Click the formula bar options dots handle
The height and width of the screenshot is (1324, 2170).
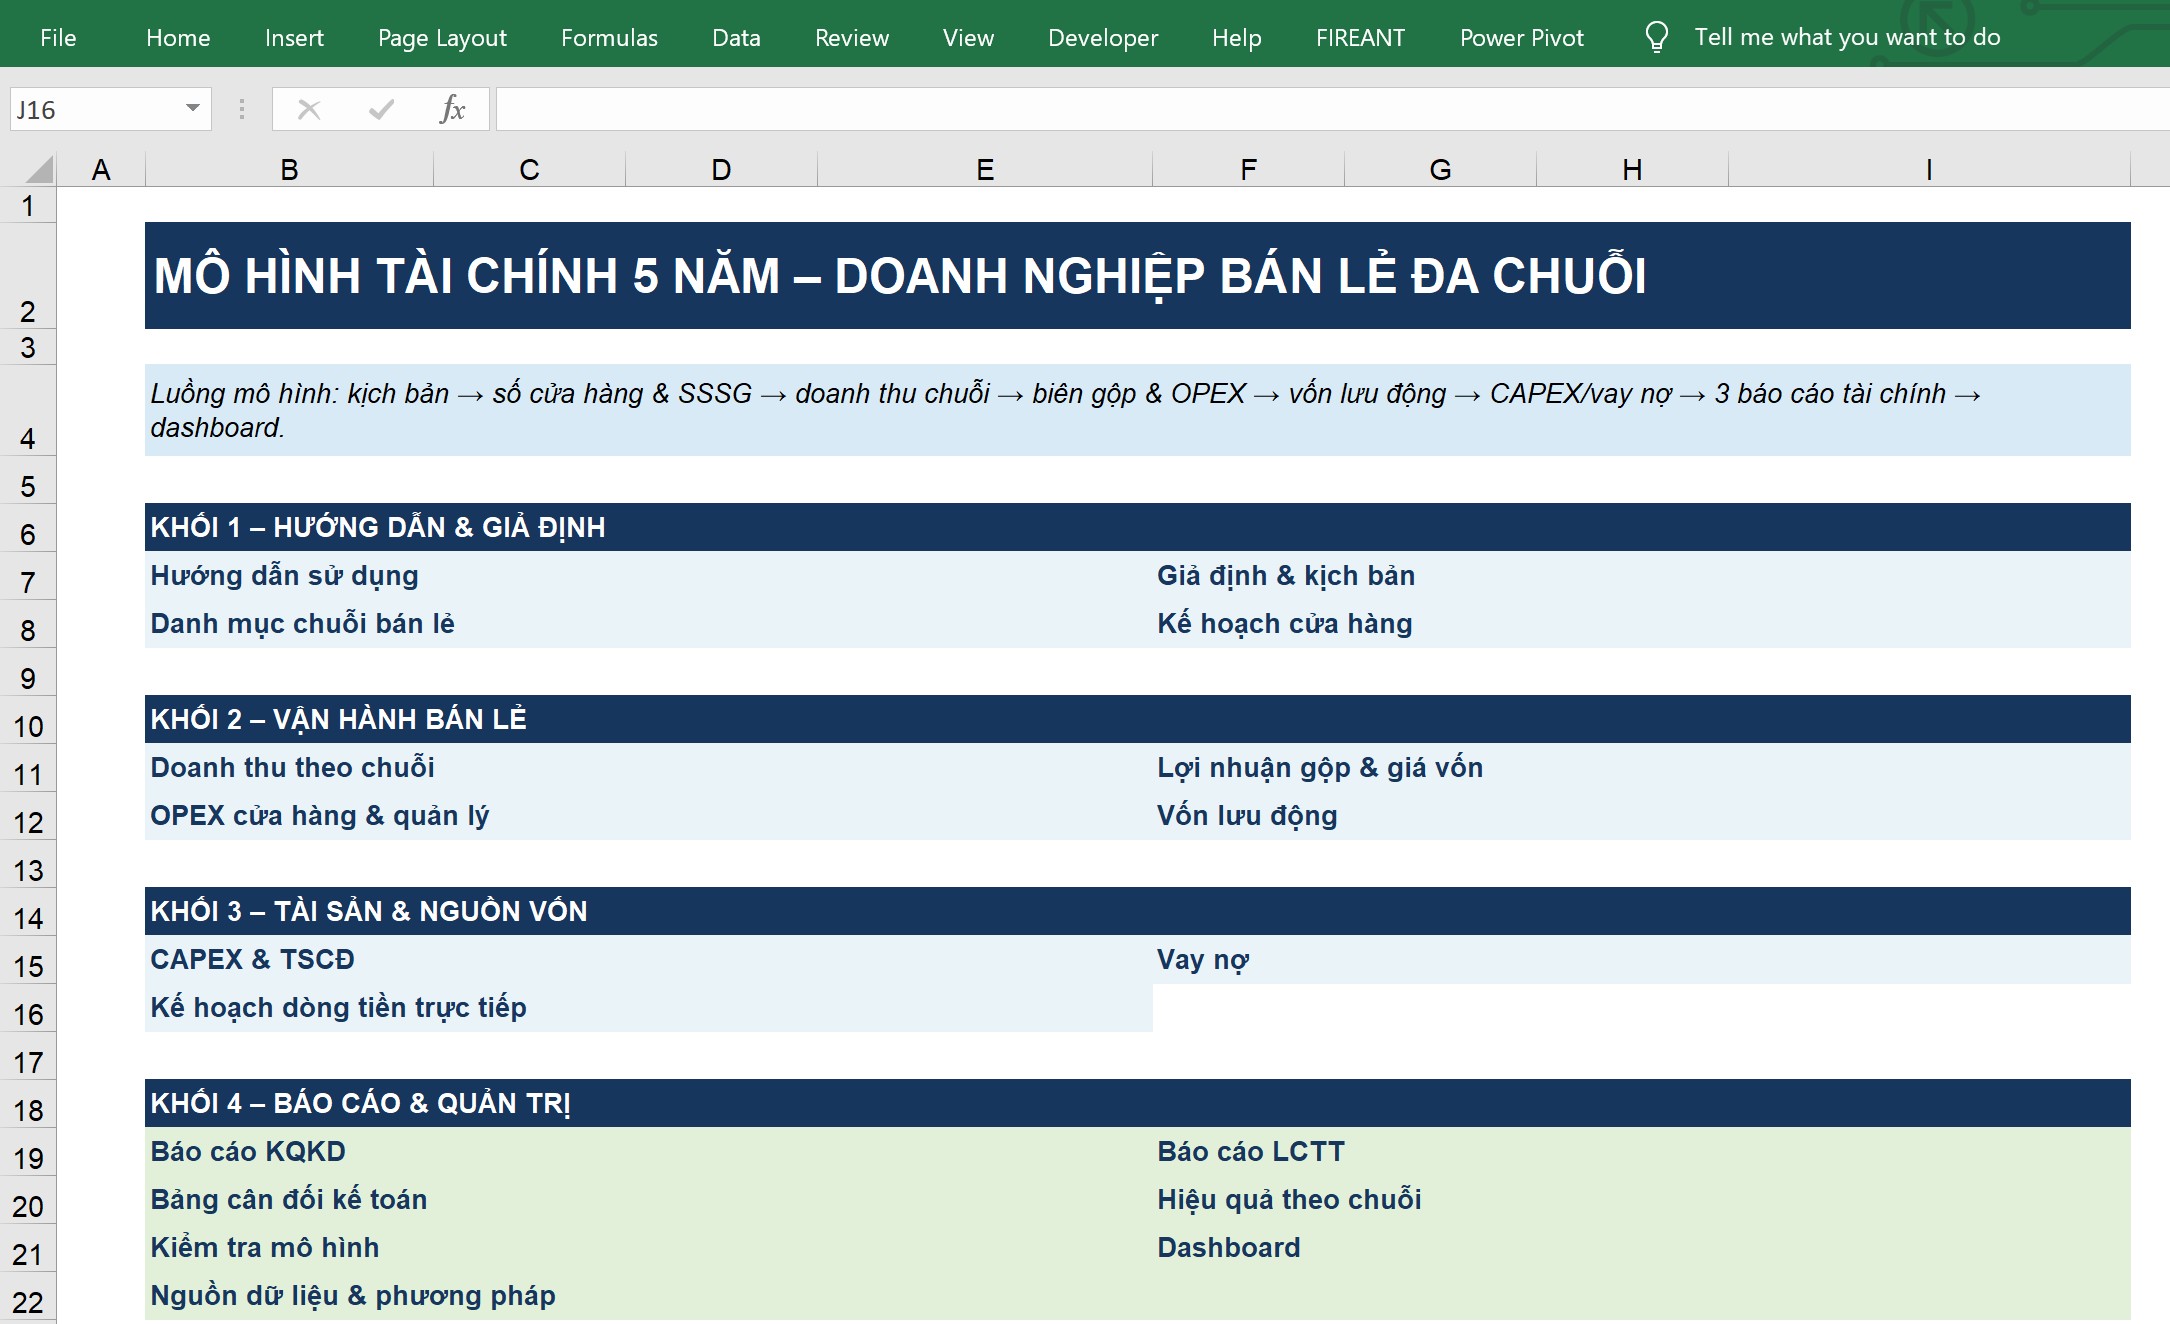click(x=241, y=109)
